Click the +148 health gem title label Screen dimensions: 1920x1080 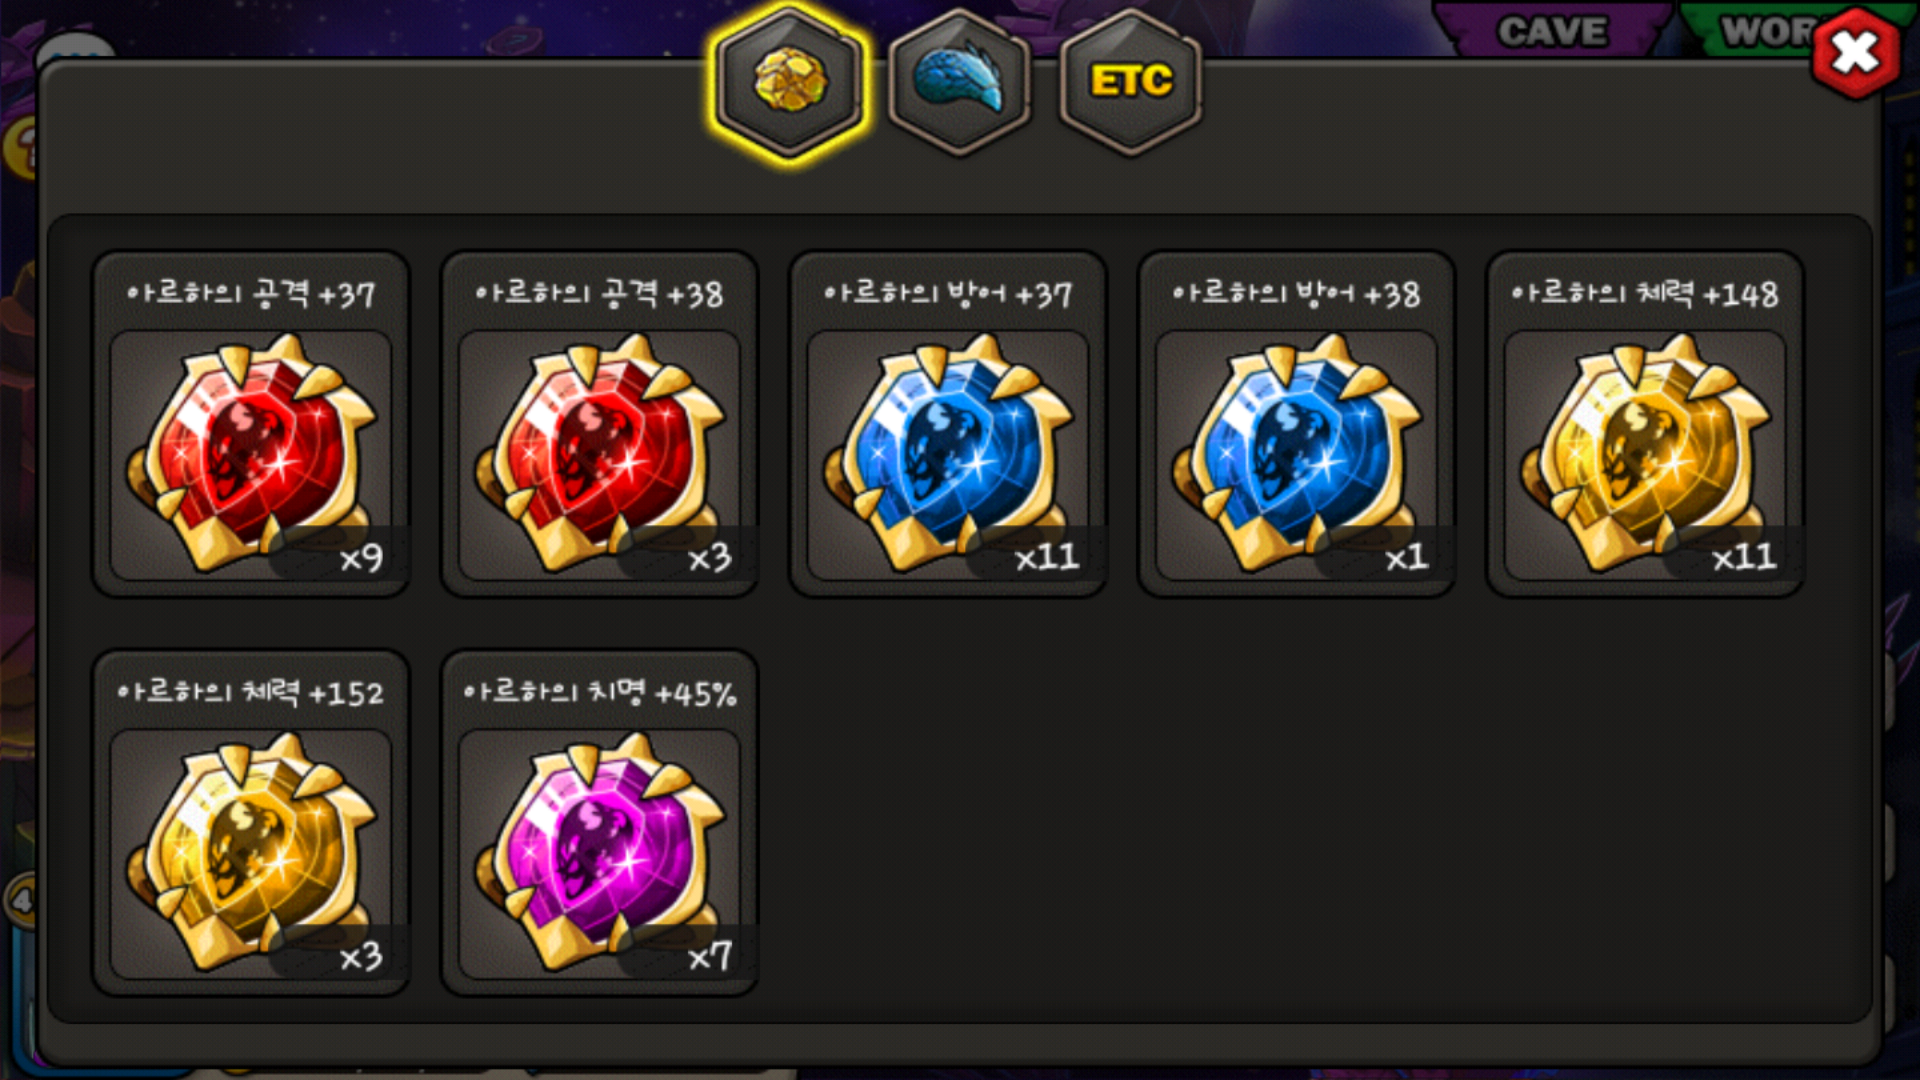(1645, 294)
